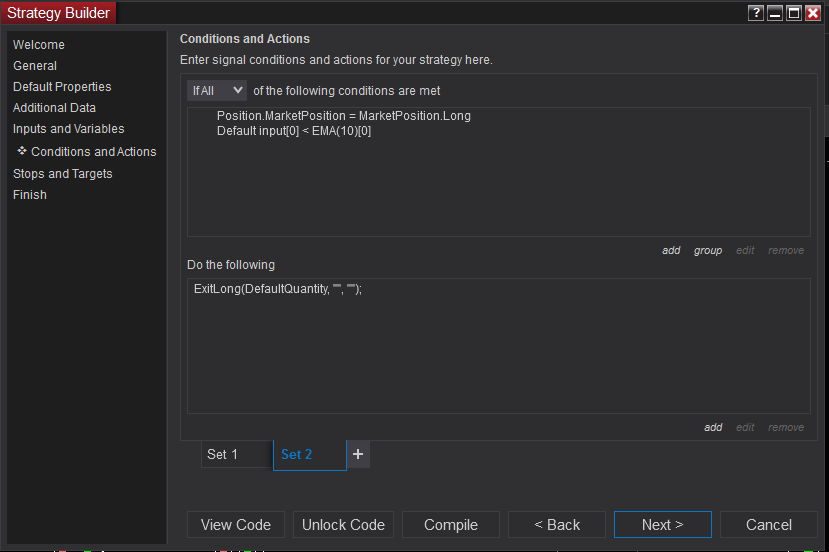Go back to the previous step

click(x=557, y=525)
